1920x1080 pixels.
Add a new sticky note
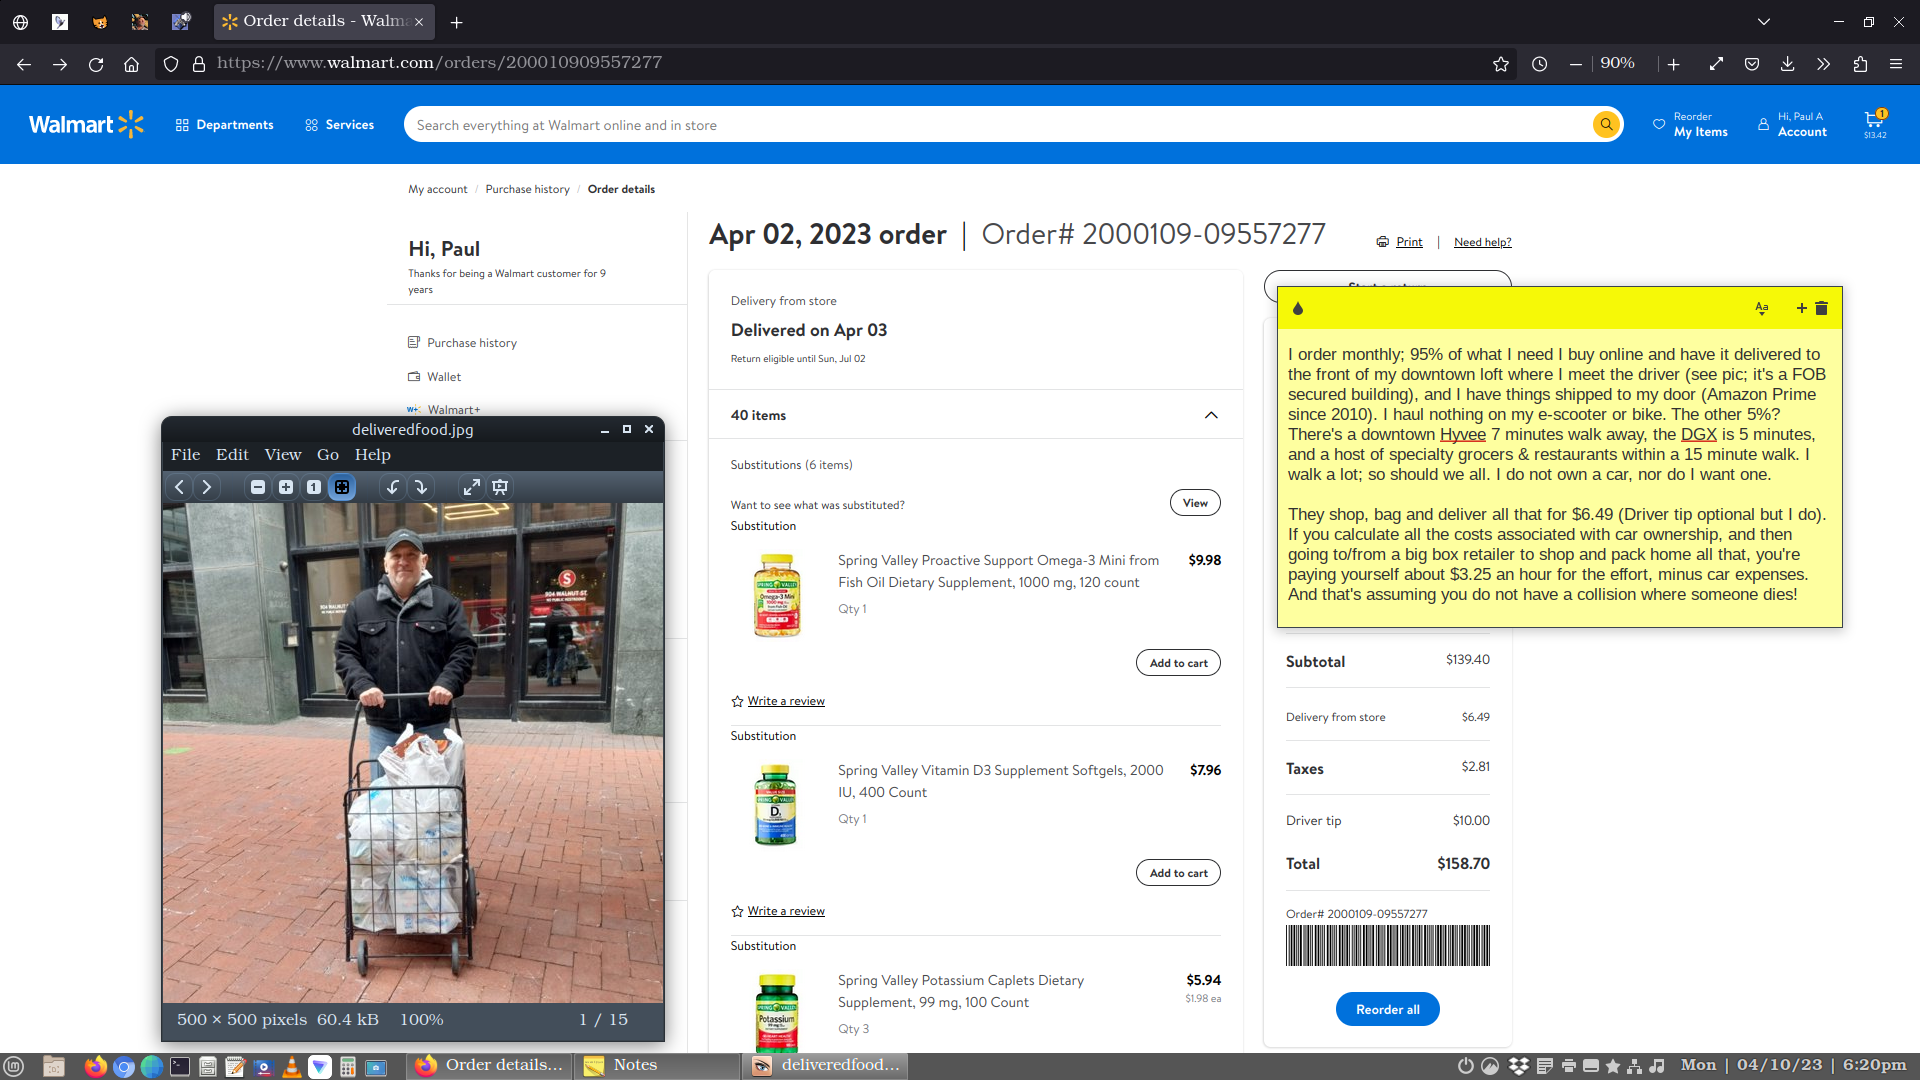pos(1801,308)
